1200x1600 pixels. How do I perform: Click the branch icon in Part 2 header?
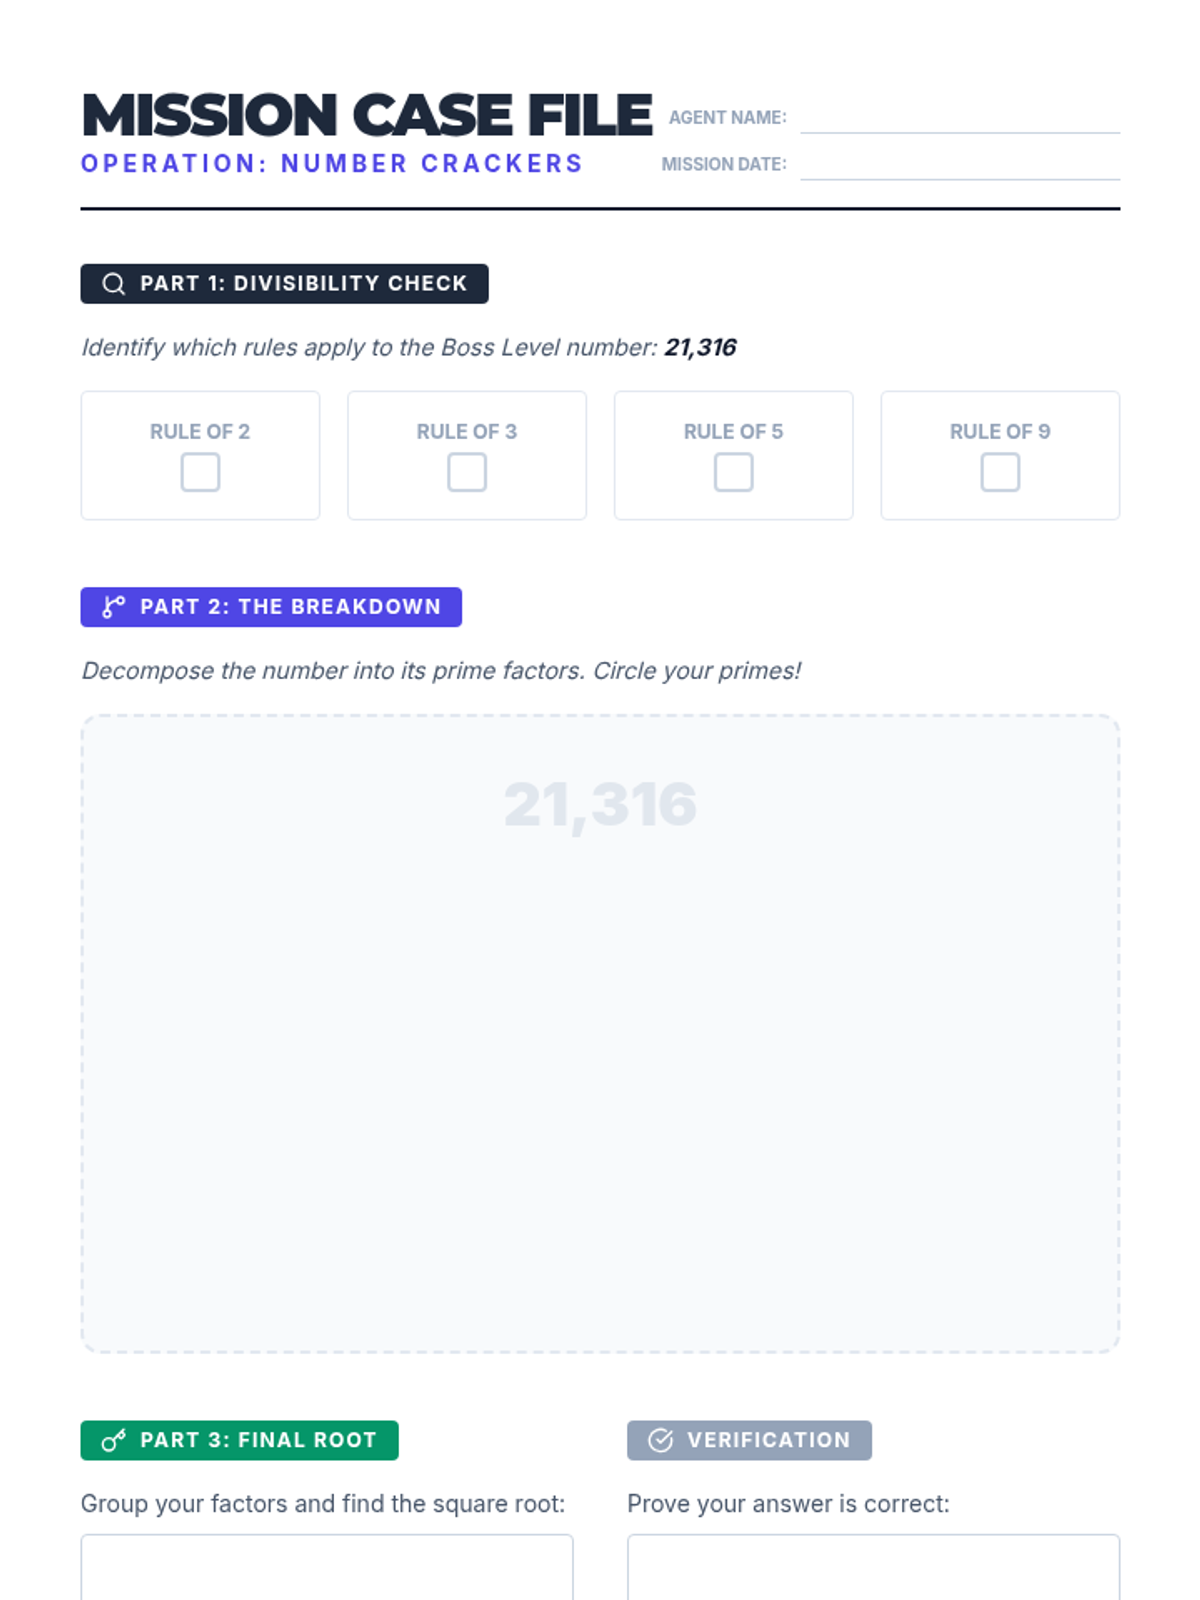[x=114, y=607]
